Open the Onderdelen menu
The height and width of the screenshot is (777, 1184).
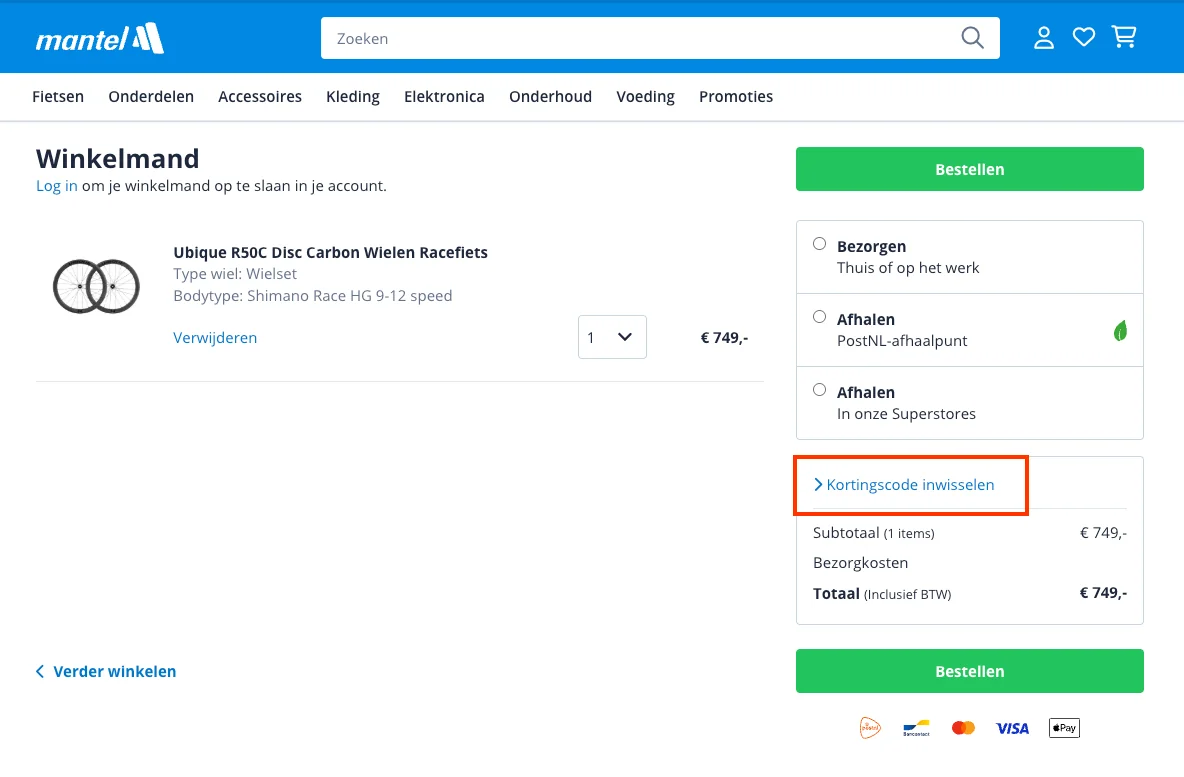(151, 97)
